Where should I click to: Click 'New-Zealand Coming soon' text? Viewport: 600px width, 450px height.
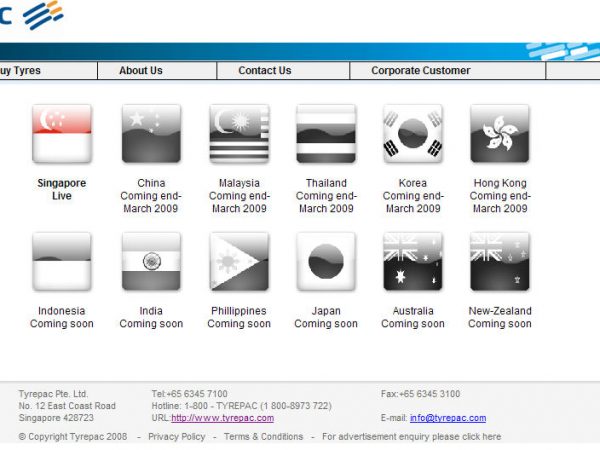500,317
